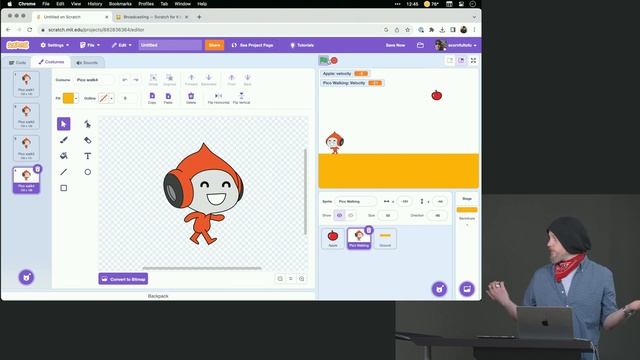Click the Front layer icon
This screenshot has width=640, height=360.
click(x=231, y=80)
